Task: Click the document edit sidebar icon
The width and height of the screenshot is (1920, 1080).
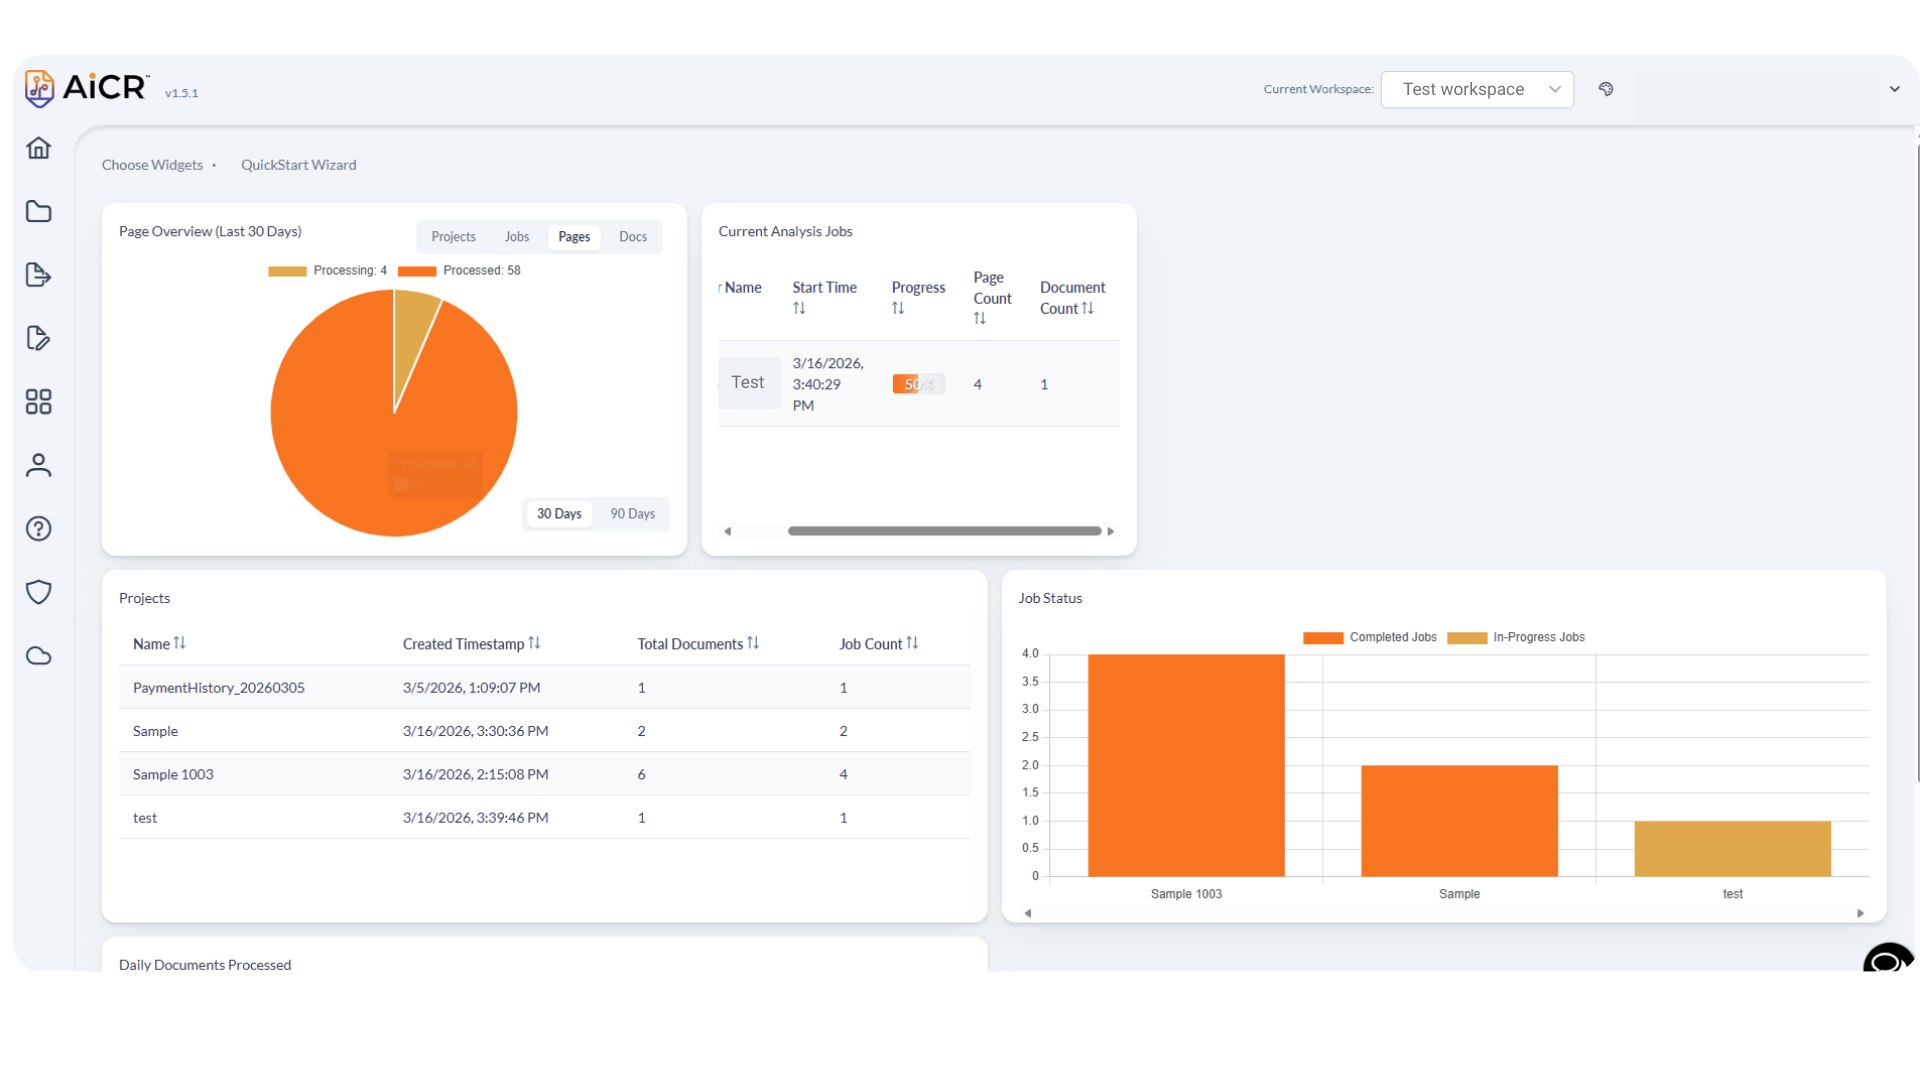Action: (38, 338)
